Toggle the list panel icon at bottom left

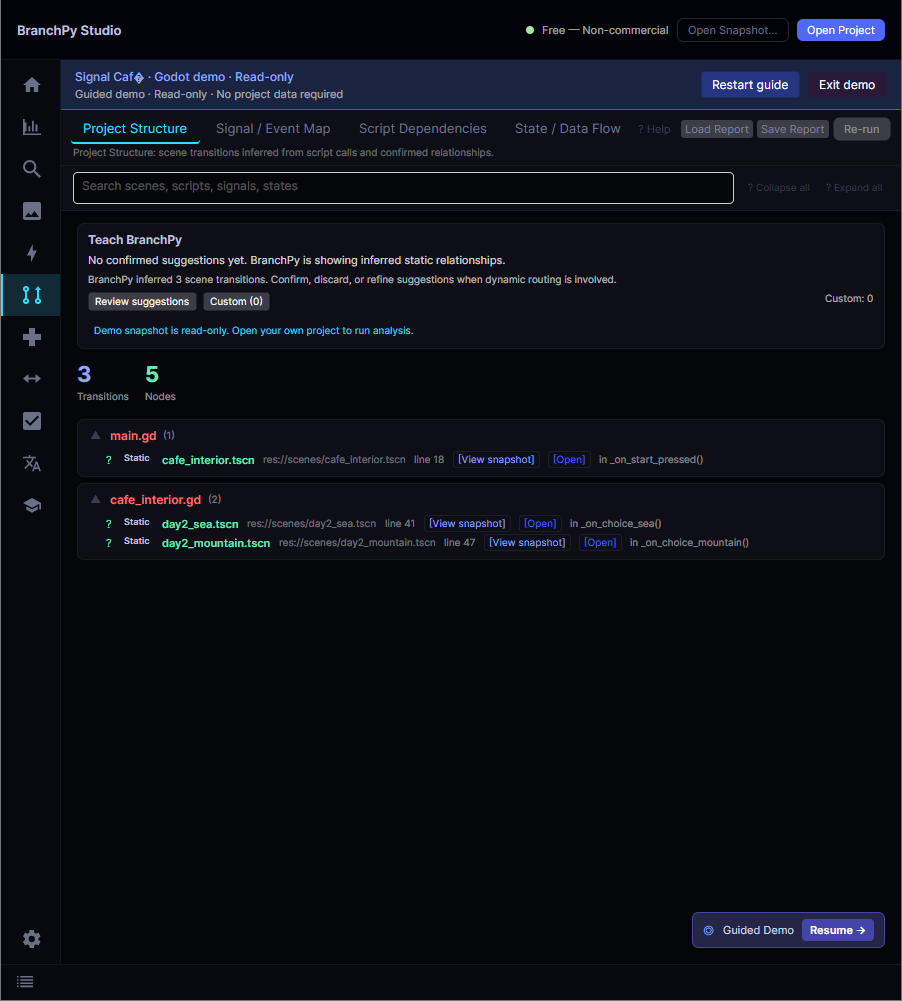click(25, 982)
